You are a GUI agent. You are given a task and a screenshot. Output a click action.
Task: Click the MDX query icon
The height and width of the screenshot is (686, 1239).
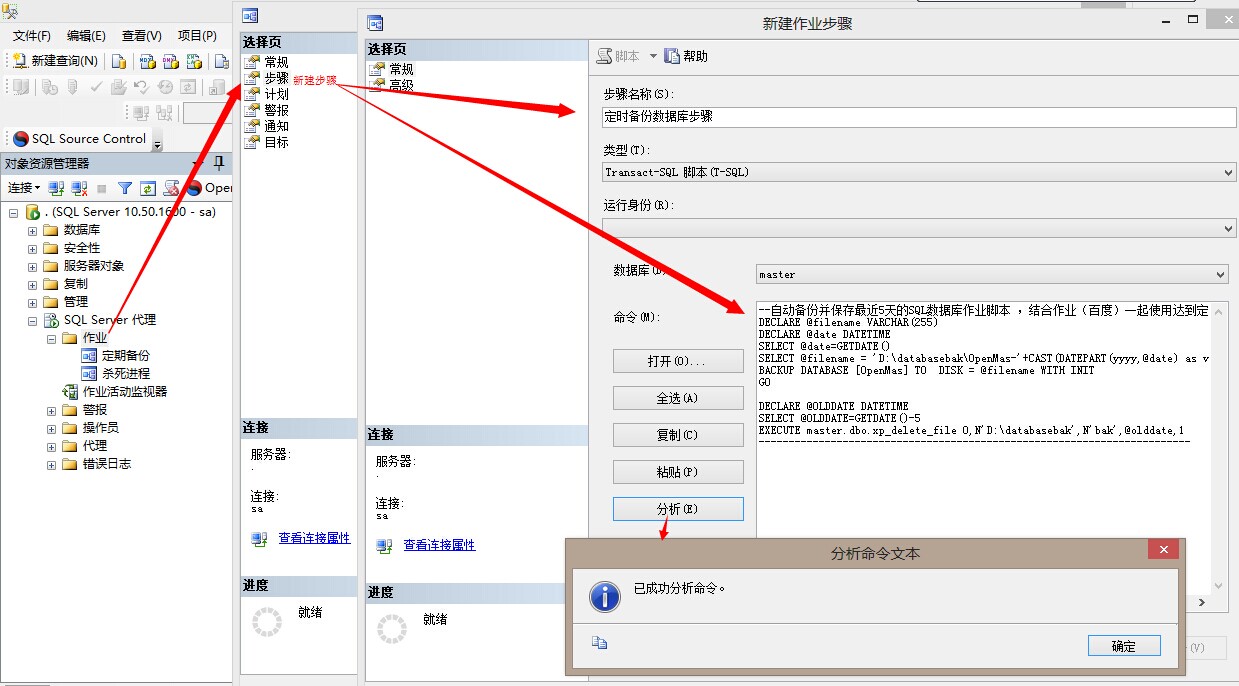click(147, 61)
